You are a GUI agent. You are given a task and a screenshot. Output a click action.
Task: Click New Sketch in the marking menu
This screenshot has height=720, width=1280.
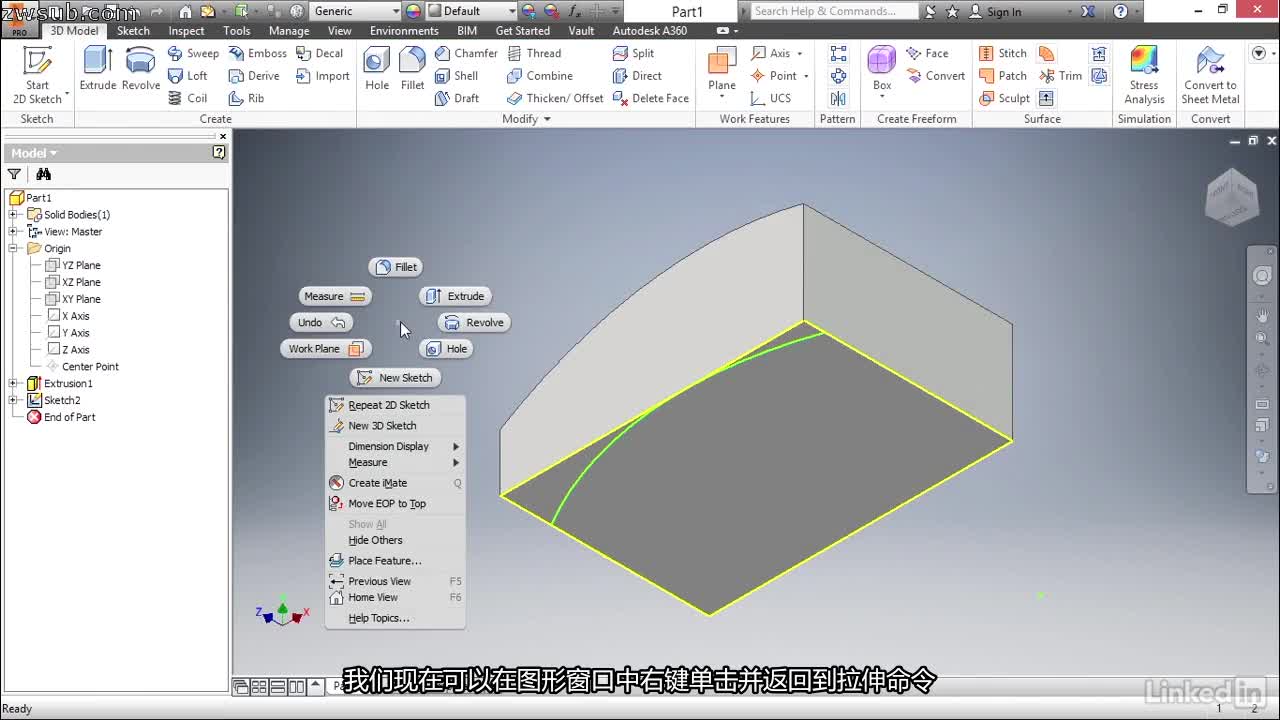click(x=395, y=378)
